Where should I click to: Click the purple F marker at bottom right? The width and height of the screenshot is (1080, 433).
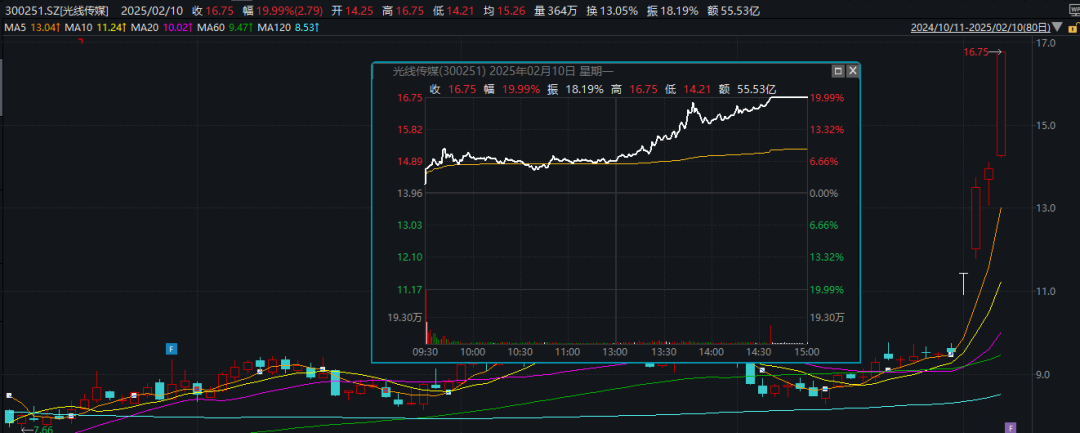tap(1010, 427)
